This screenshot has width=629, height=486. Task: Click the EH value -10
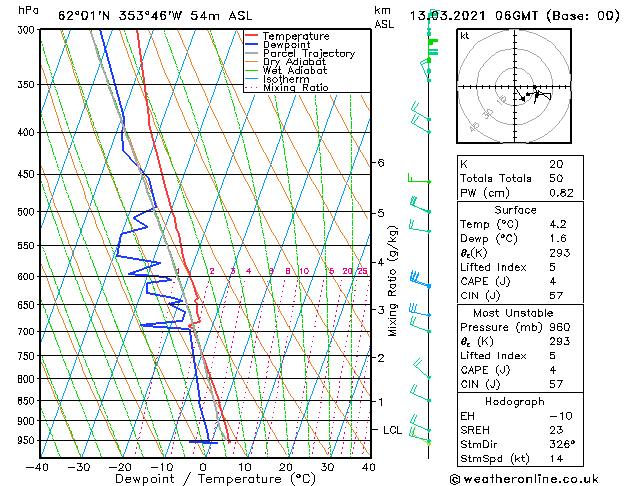[561, 416]
